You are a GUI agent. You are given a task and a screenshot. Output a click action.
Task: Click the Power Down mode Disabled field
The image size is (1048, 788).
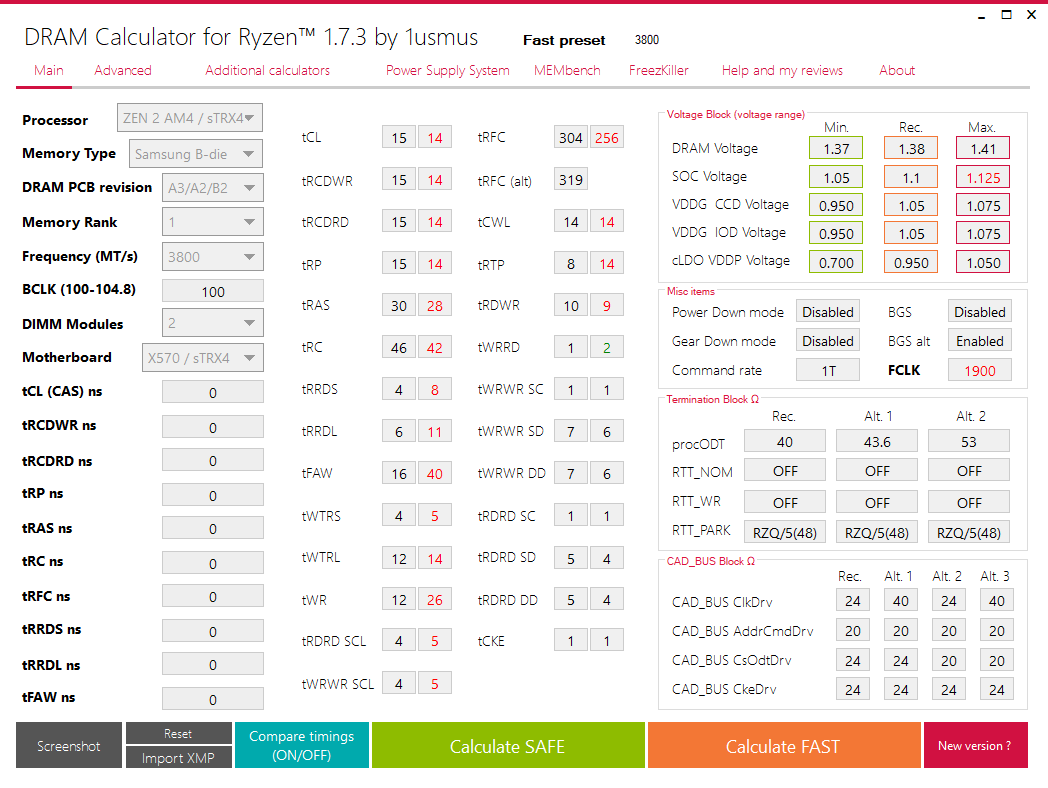coord(827,311)
